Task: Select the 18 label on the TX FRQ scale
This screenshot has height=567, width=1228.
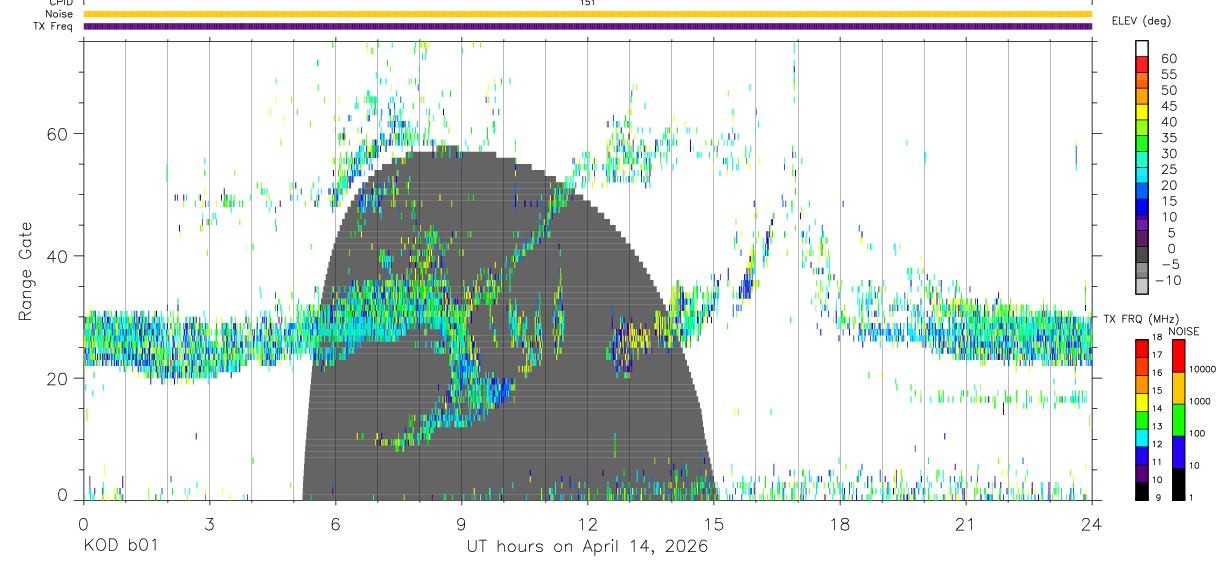Action: (x=1157, y=337)
